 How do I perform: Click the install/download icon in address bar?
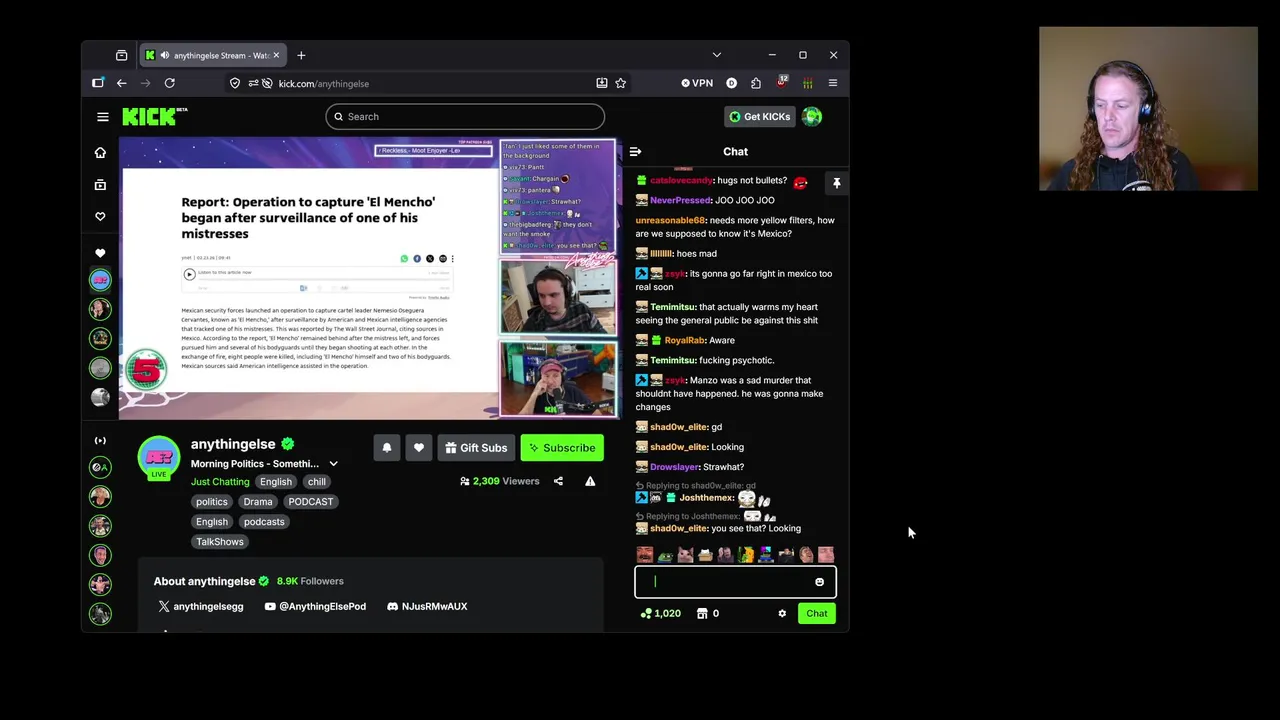(x=601, y=84)
